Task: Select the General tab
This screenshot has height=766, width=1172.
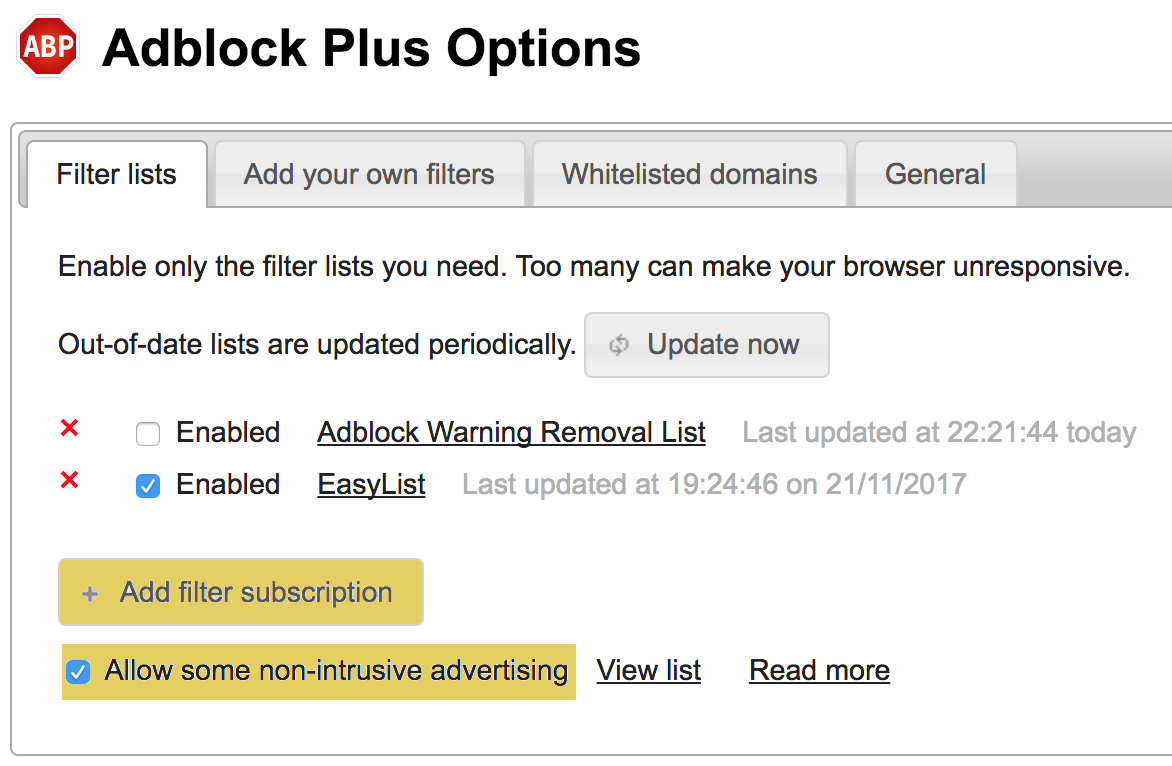Action: click(935, 174)
